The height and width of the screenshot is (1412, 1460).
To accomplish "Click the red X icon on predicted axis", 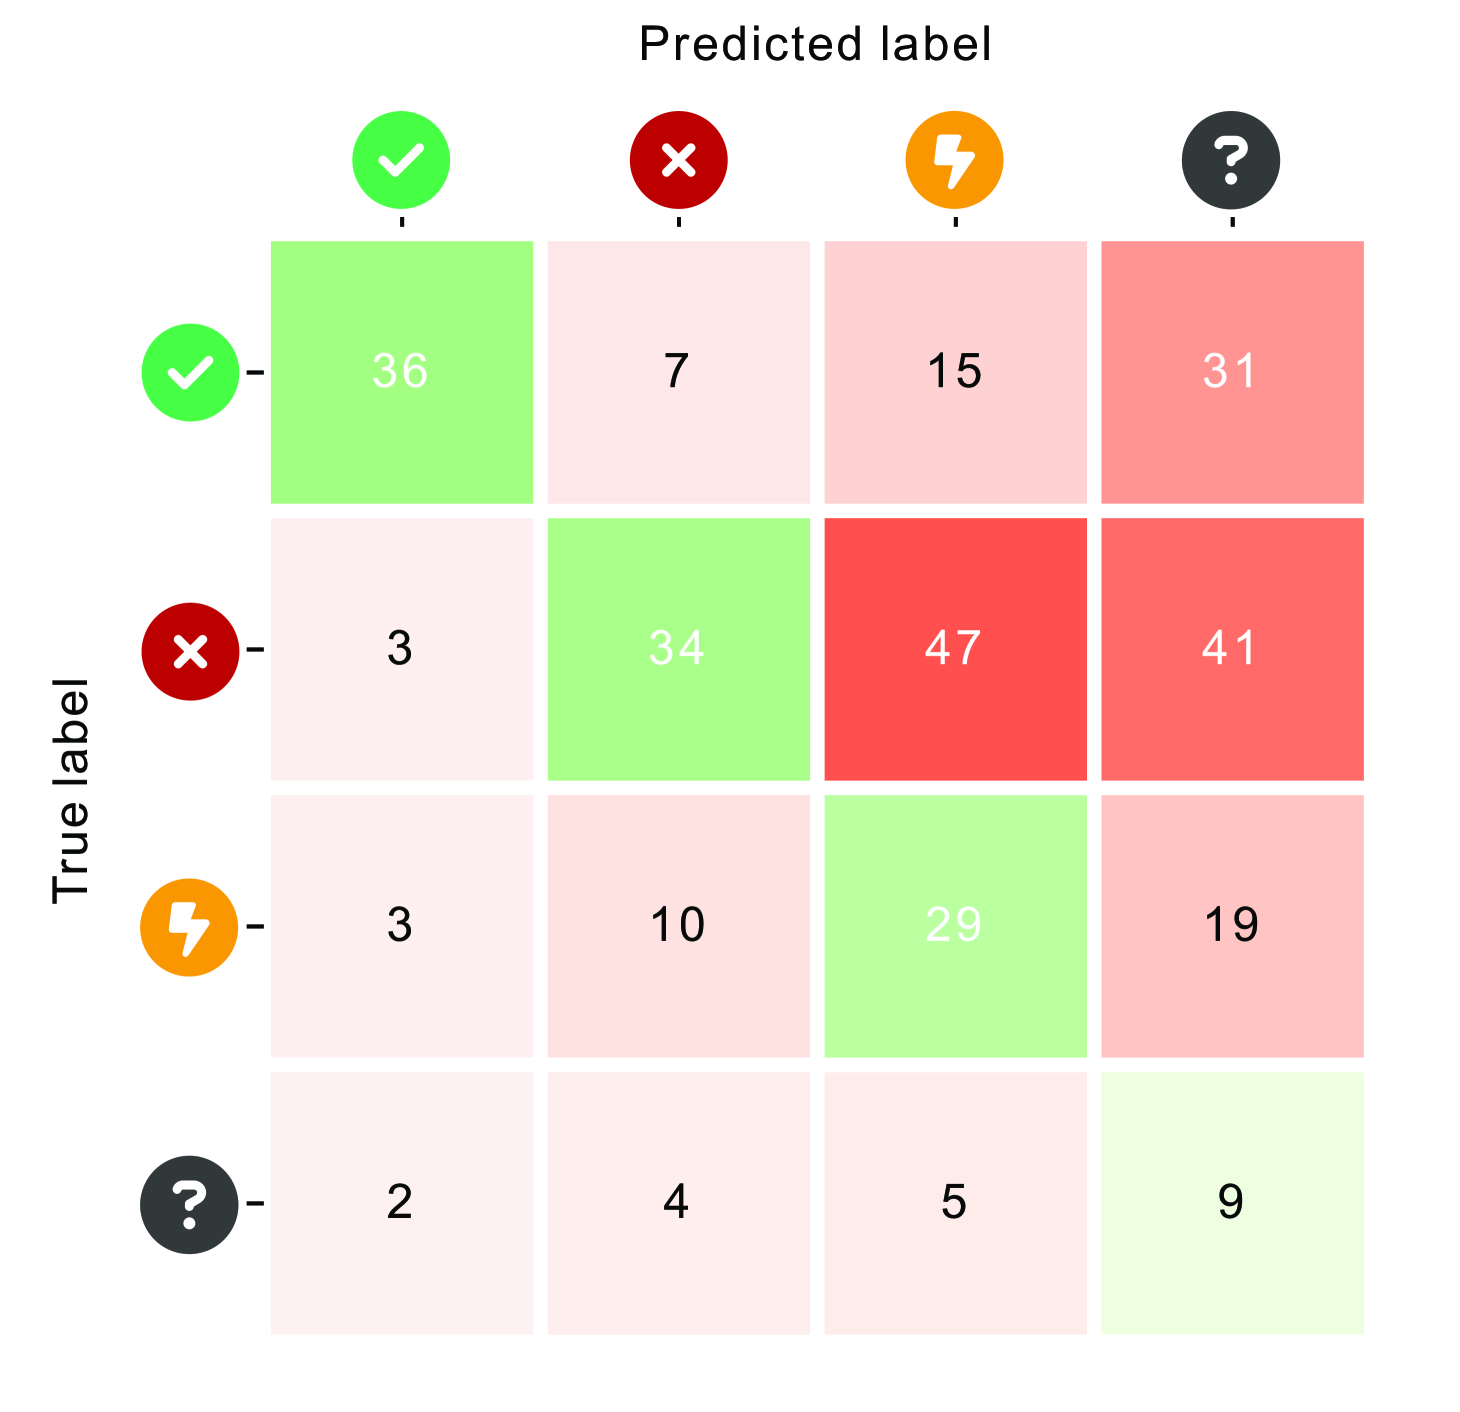I will pos(678,160).
